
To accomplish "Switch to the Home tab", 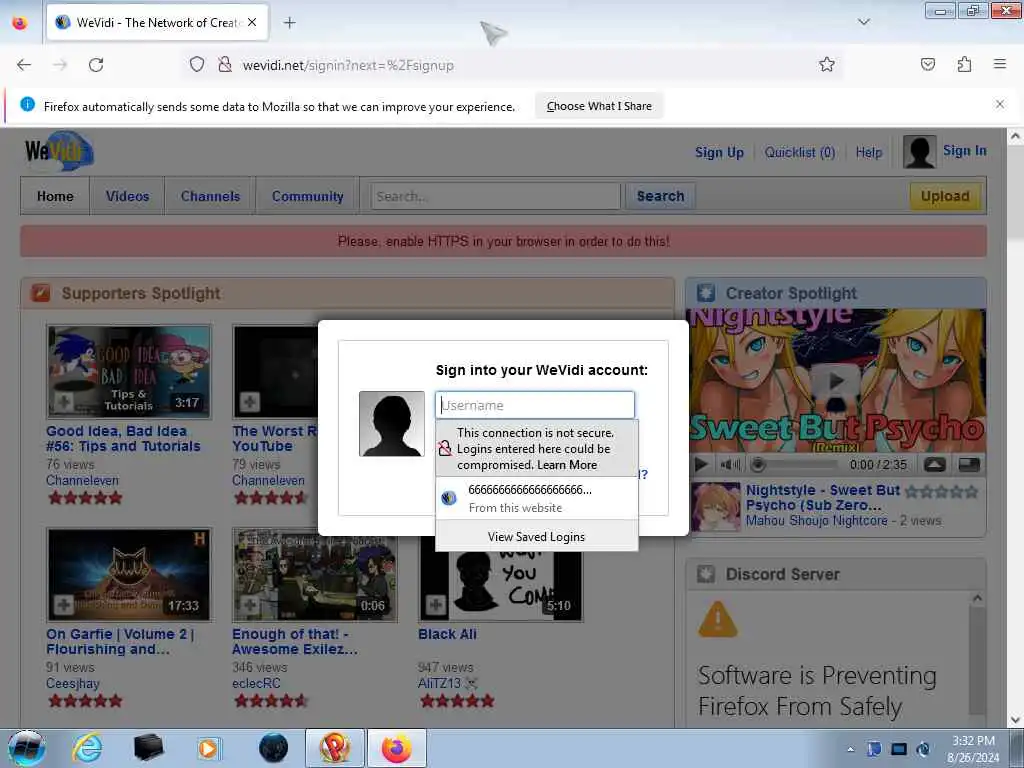I will click(55, 196).
